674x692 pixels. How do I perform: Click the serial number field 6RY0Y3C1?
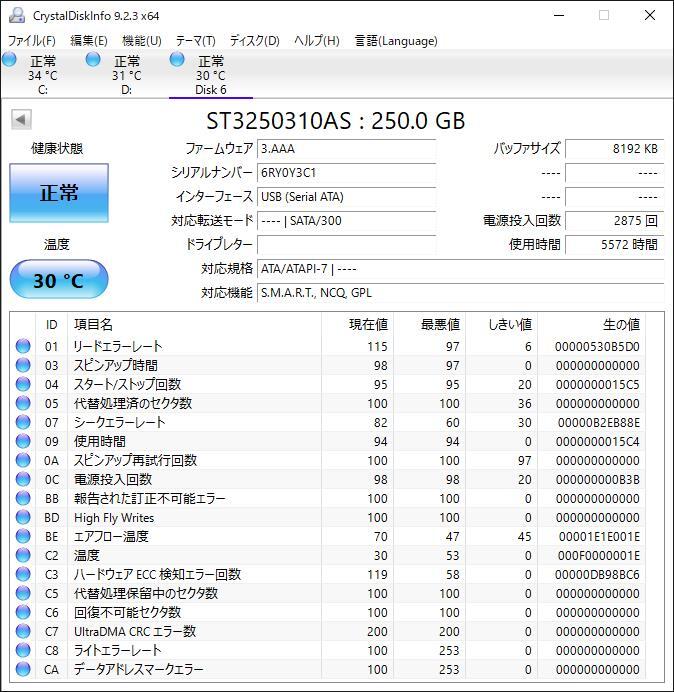pyautogui.click(x=346, y=172)
